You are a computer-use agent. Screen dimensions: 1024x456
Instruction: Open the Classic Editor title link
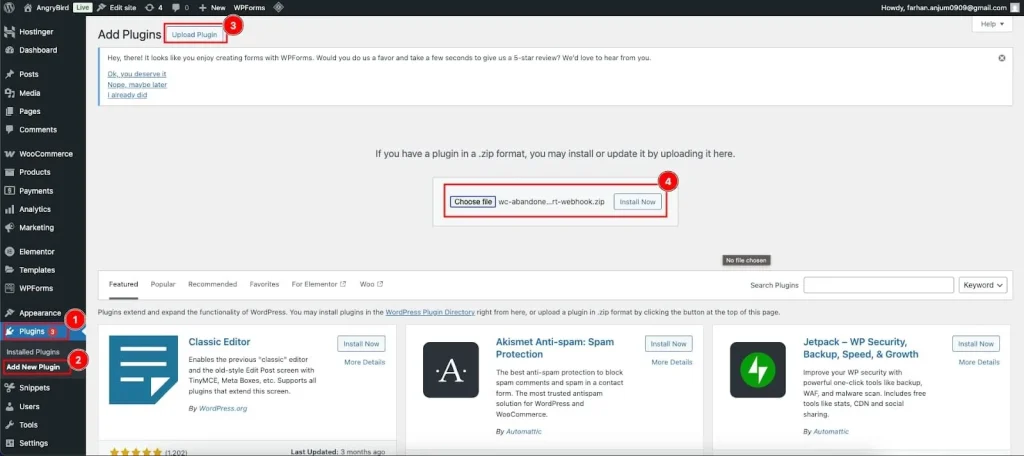(219, 342)
